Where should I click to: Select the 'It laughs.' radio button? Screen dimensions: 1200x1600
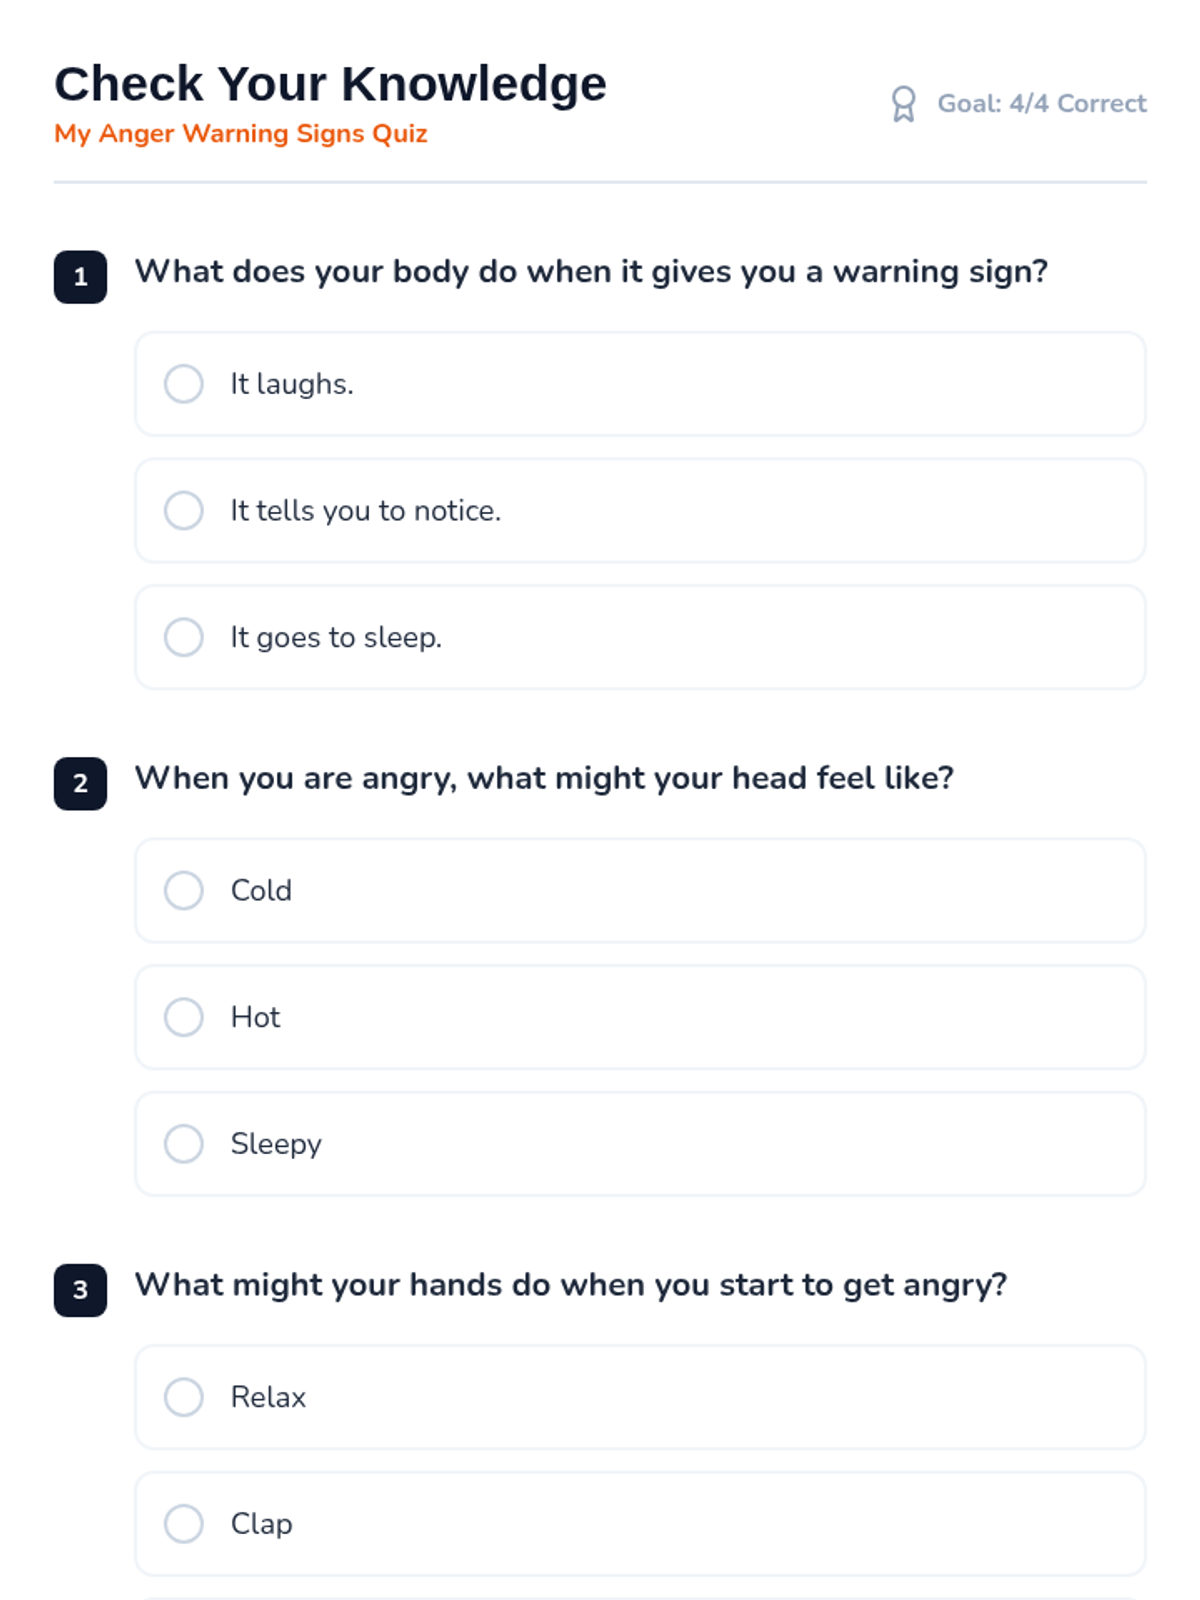coord(184,384)
